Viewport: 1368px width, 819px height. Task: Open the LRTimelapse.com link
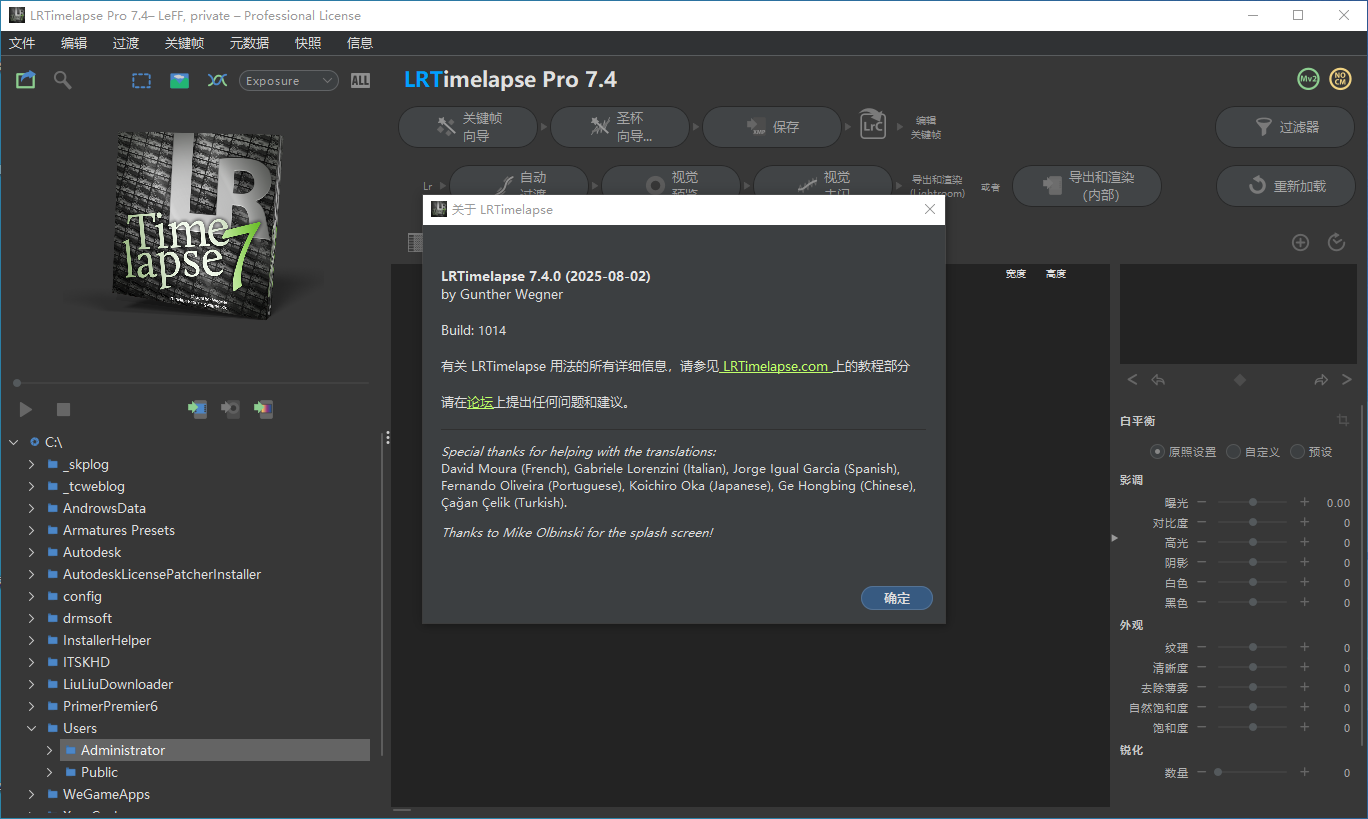tap(775, 366)
